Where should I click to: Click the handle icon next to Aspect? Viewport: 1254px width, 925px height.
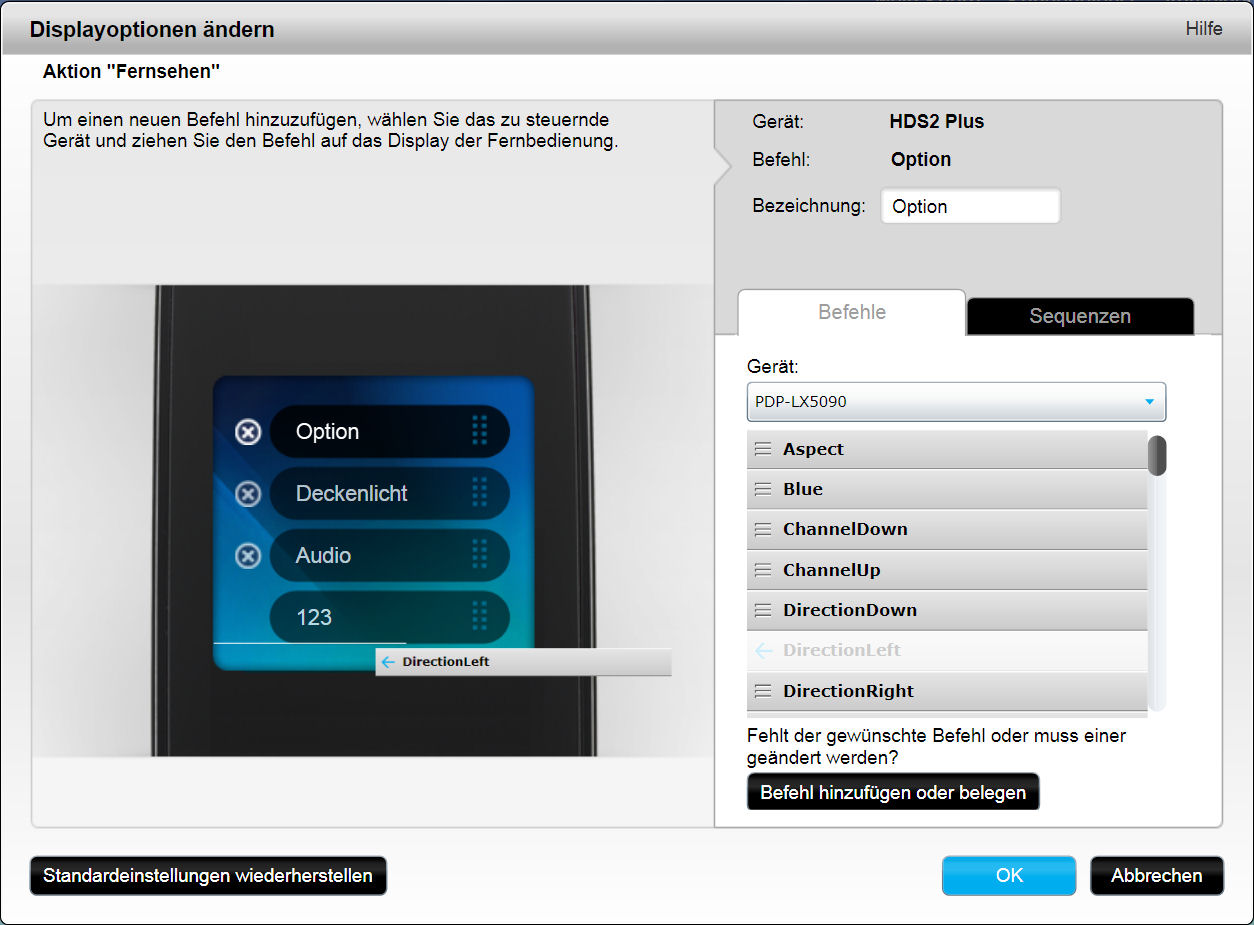(x=763, y=449)
